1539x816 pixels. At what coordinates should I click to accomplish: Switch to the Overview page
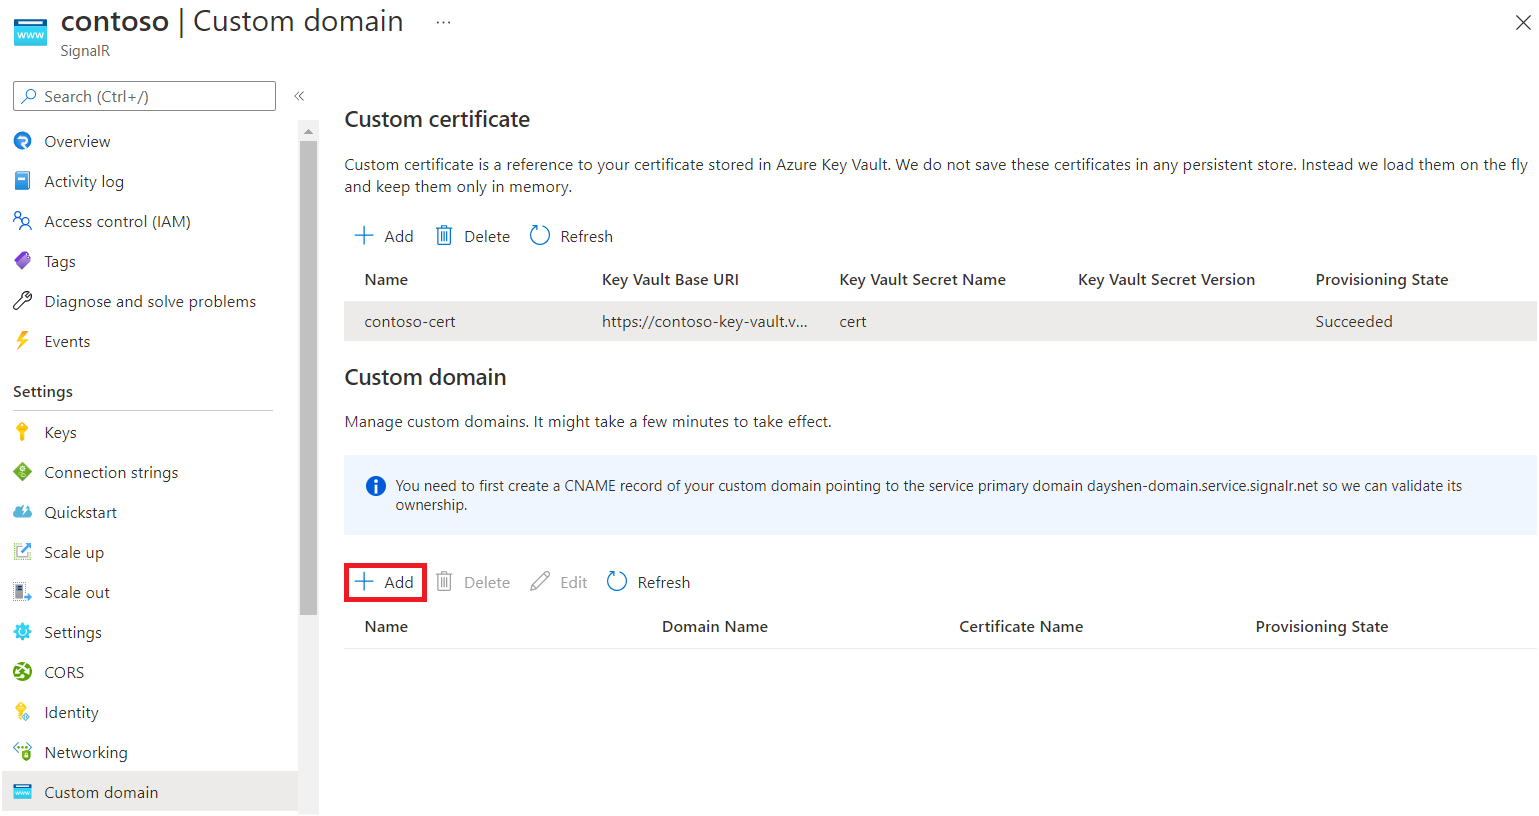[76, 140]
